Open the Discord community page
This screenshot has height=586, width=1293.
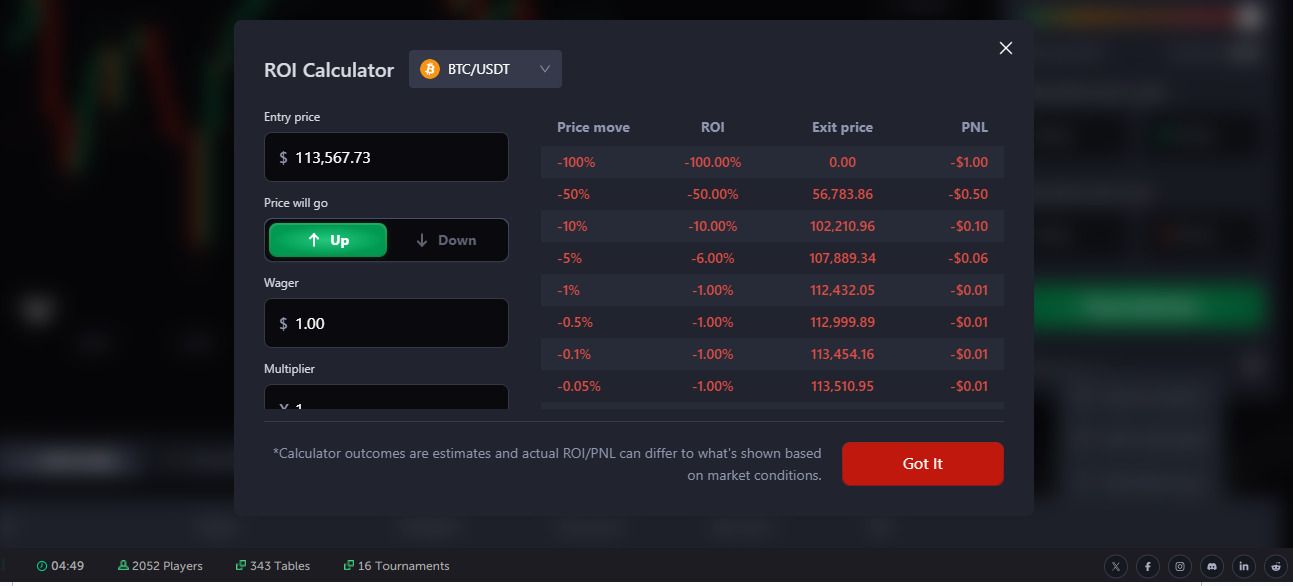1211,566
